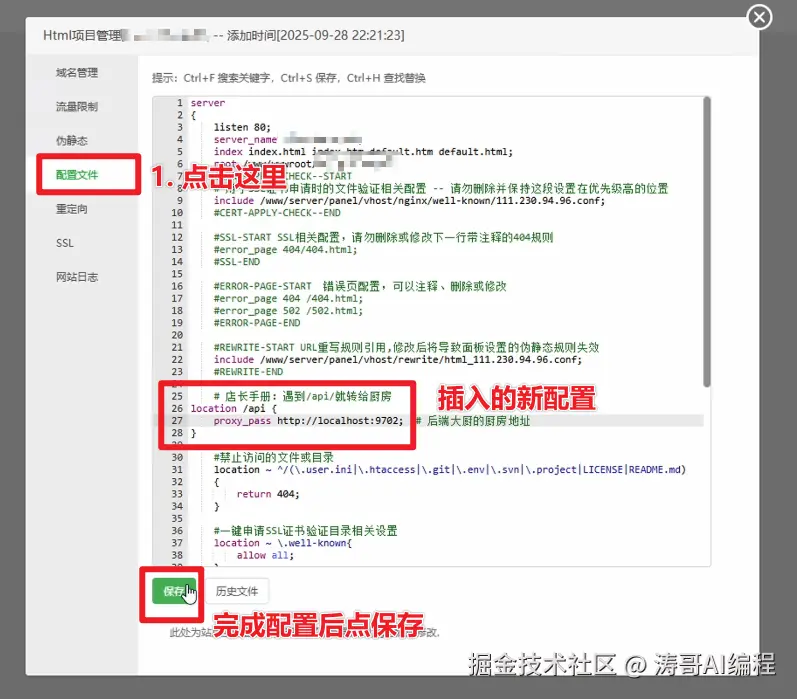Close the Html project management dialog
The image size is (797, 699).
coord(759,17)
